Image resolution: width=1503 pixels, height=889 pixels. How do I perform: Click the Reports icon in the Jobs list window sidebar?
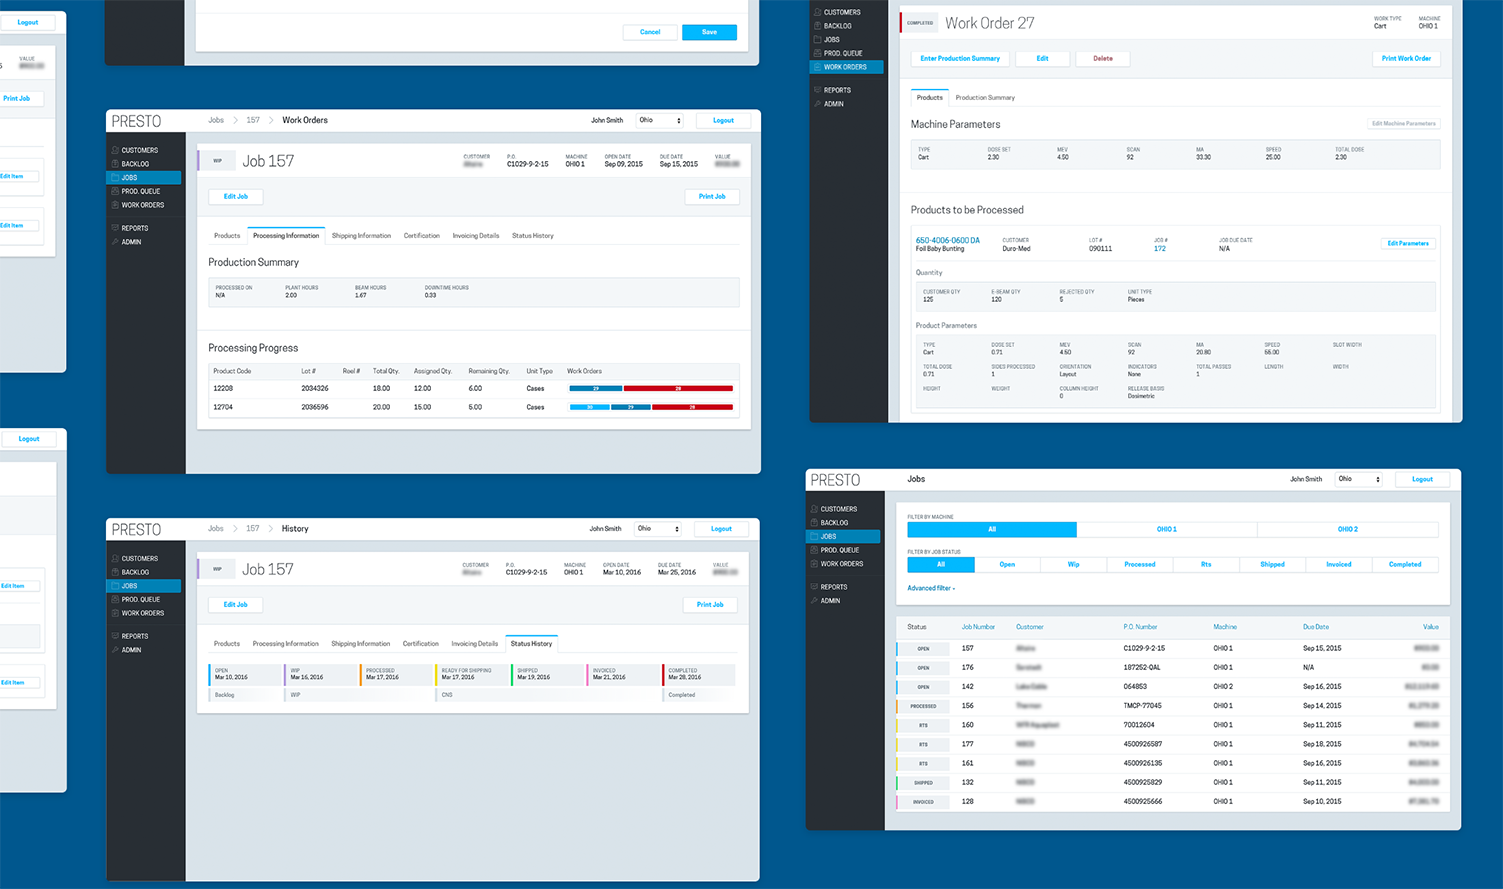pyautogui.click(x=815, y=587)
